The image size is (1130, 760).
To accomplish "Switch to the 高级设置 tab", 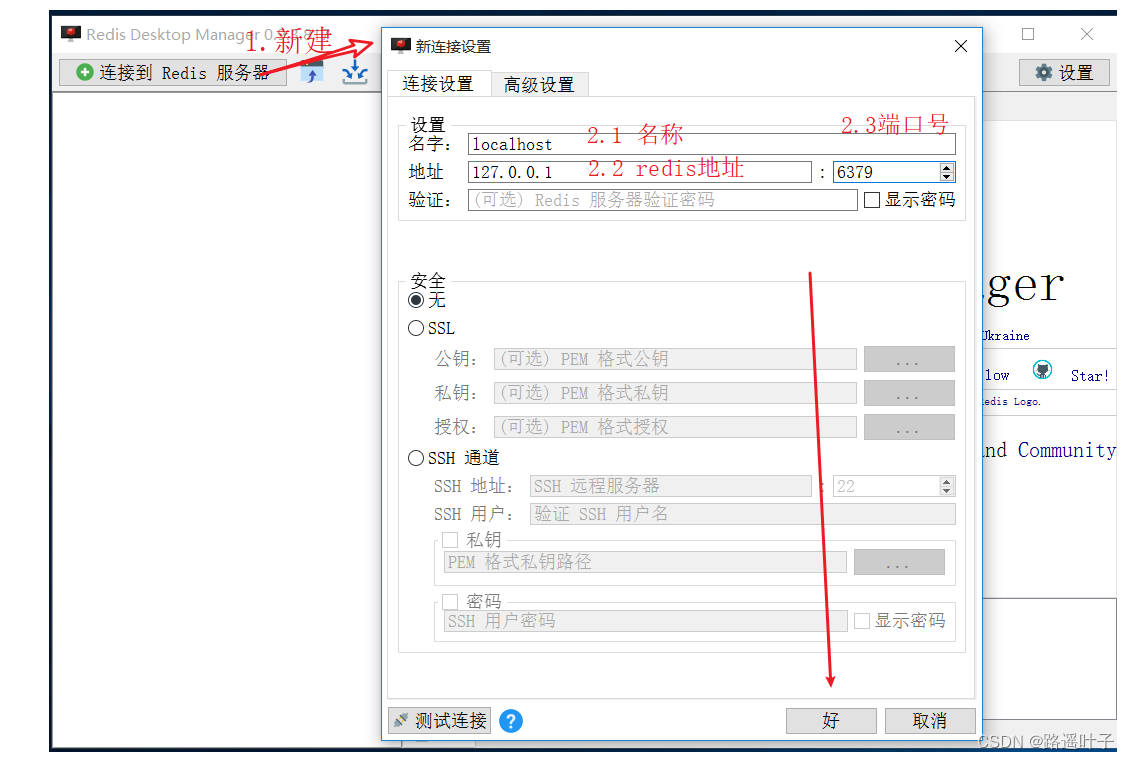I will (x=539, y=85).
